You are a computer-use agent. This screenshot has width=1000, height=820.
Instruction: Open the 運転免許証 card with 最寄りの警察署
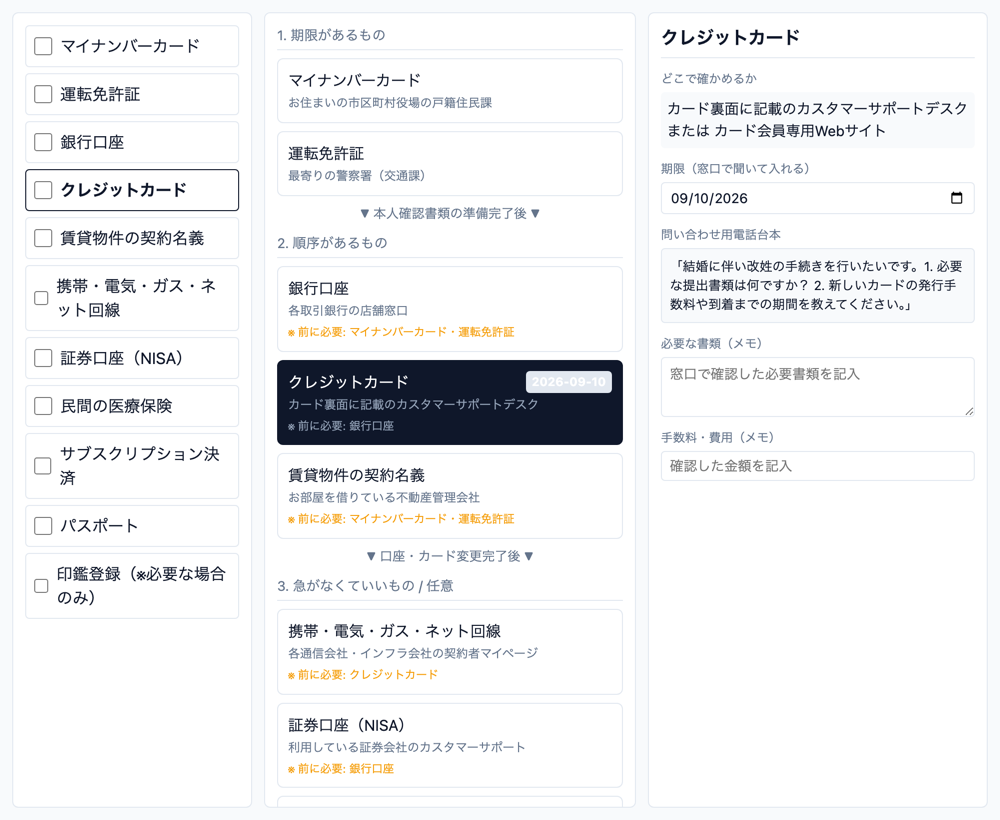450,164
